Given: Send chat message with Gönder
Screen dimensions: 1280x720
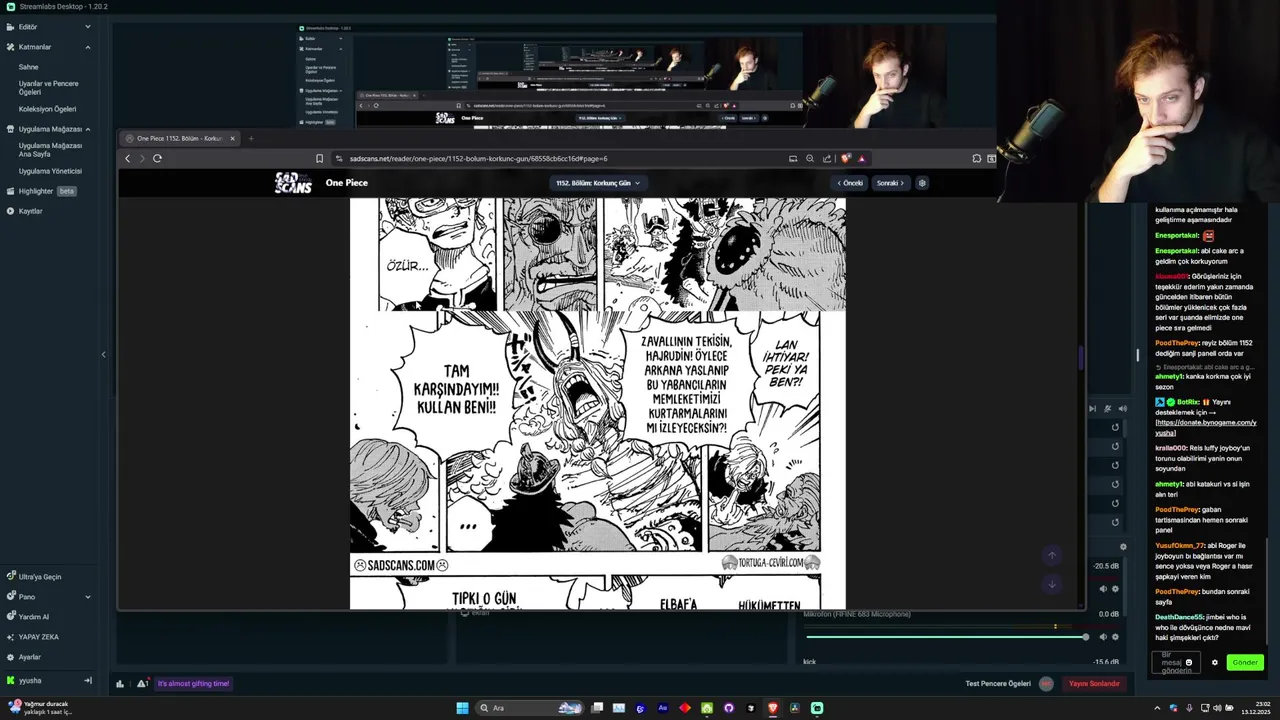Looking at the screenshot, I should (1245, 662).
